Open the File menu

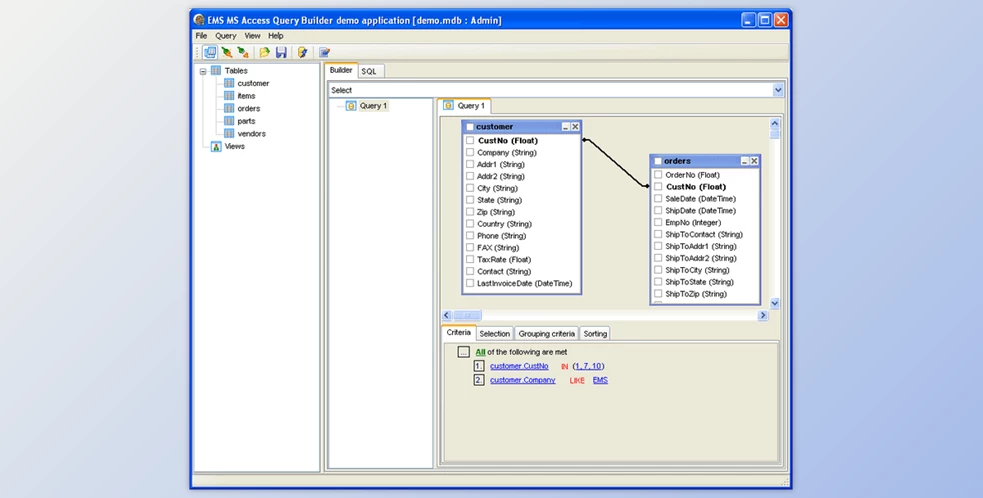pos(201,36)
